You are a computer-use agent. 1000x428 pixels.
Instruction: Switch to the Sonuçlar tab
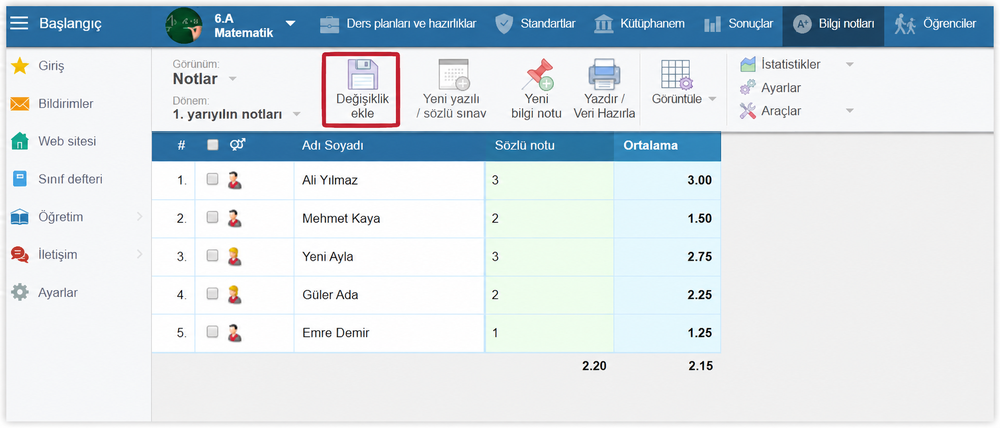(x=739, y=24)
